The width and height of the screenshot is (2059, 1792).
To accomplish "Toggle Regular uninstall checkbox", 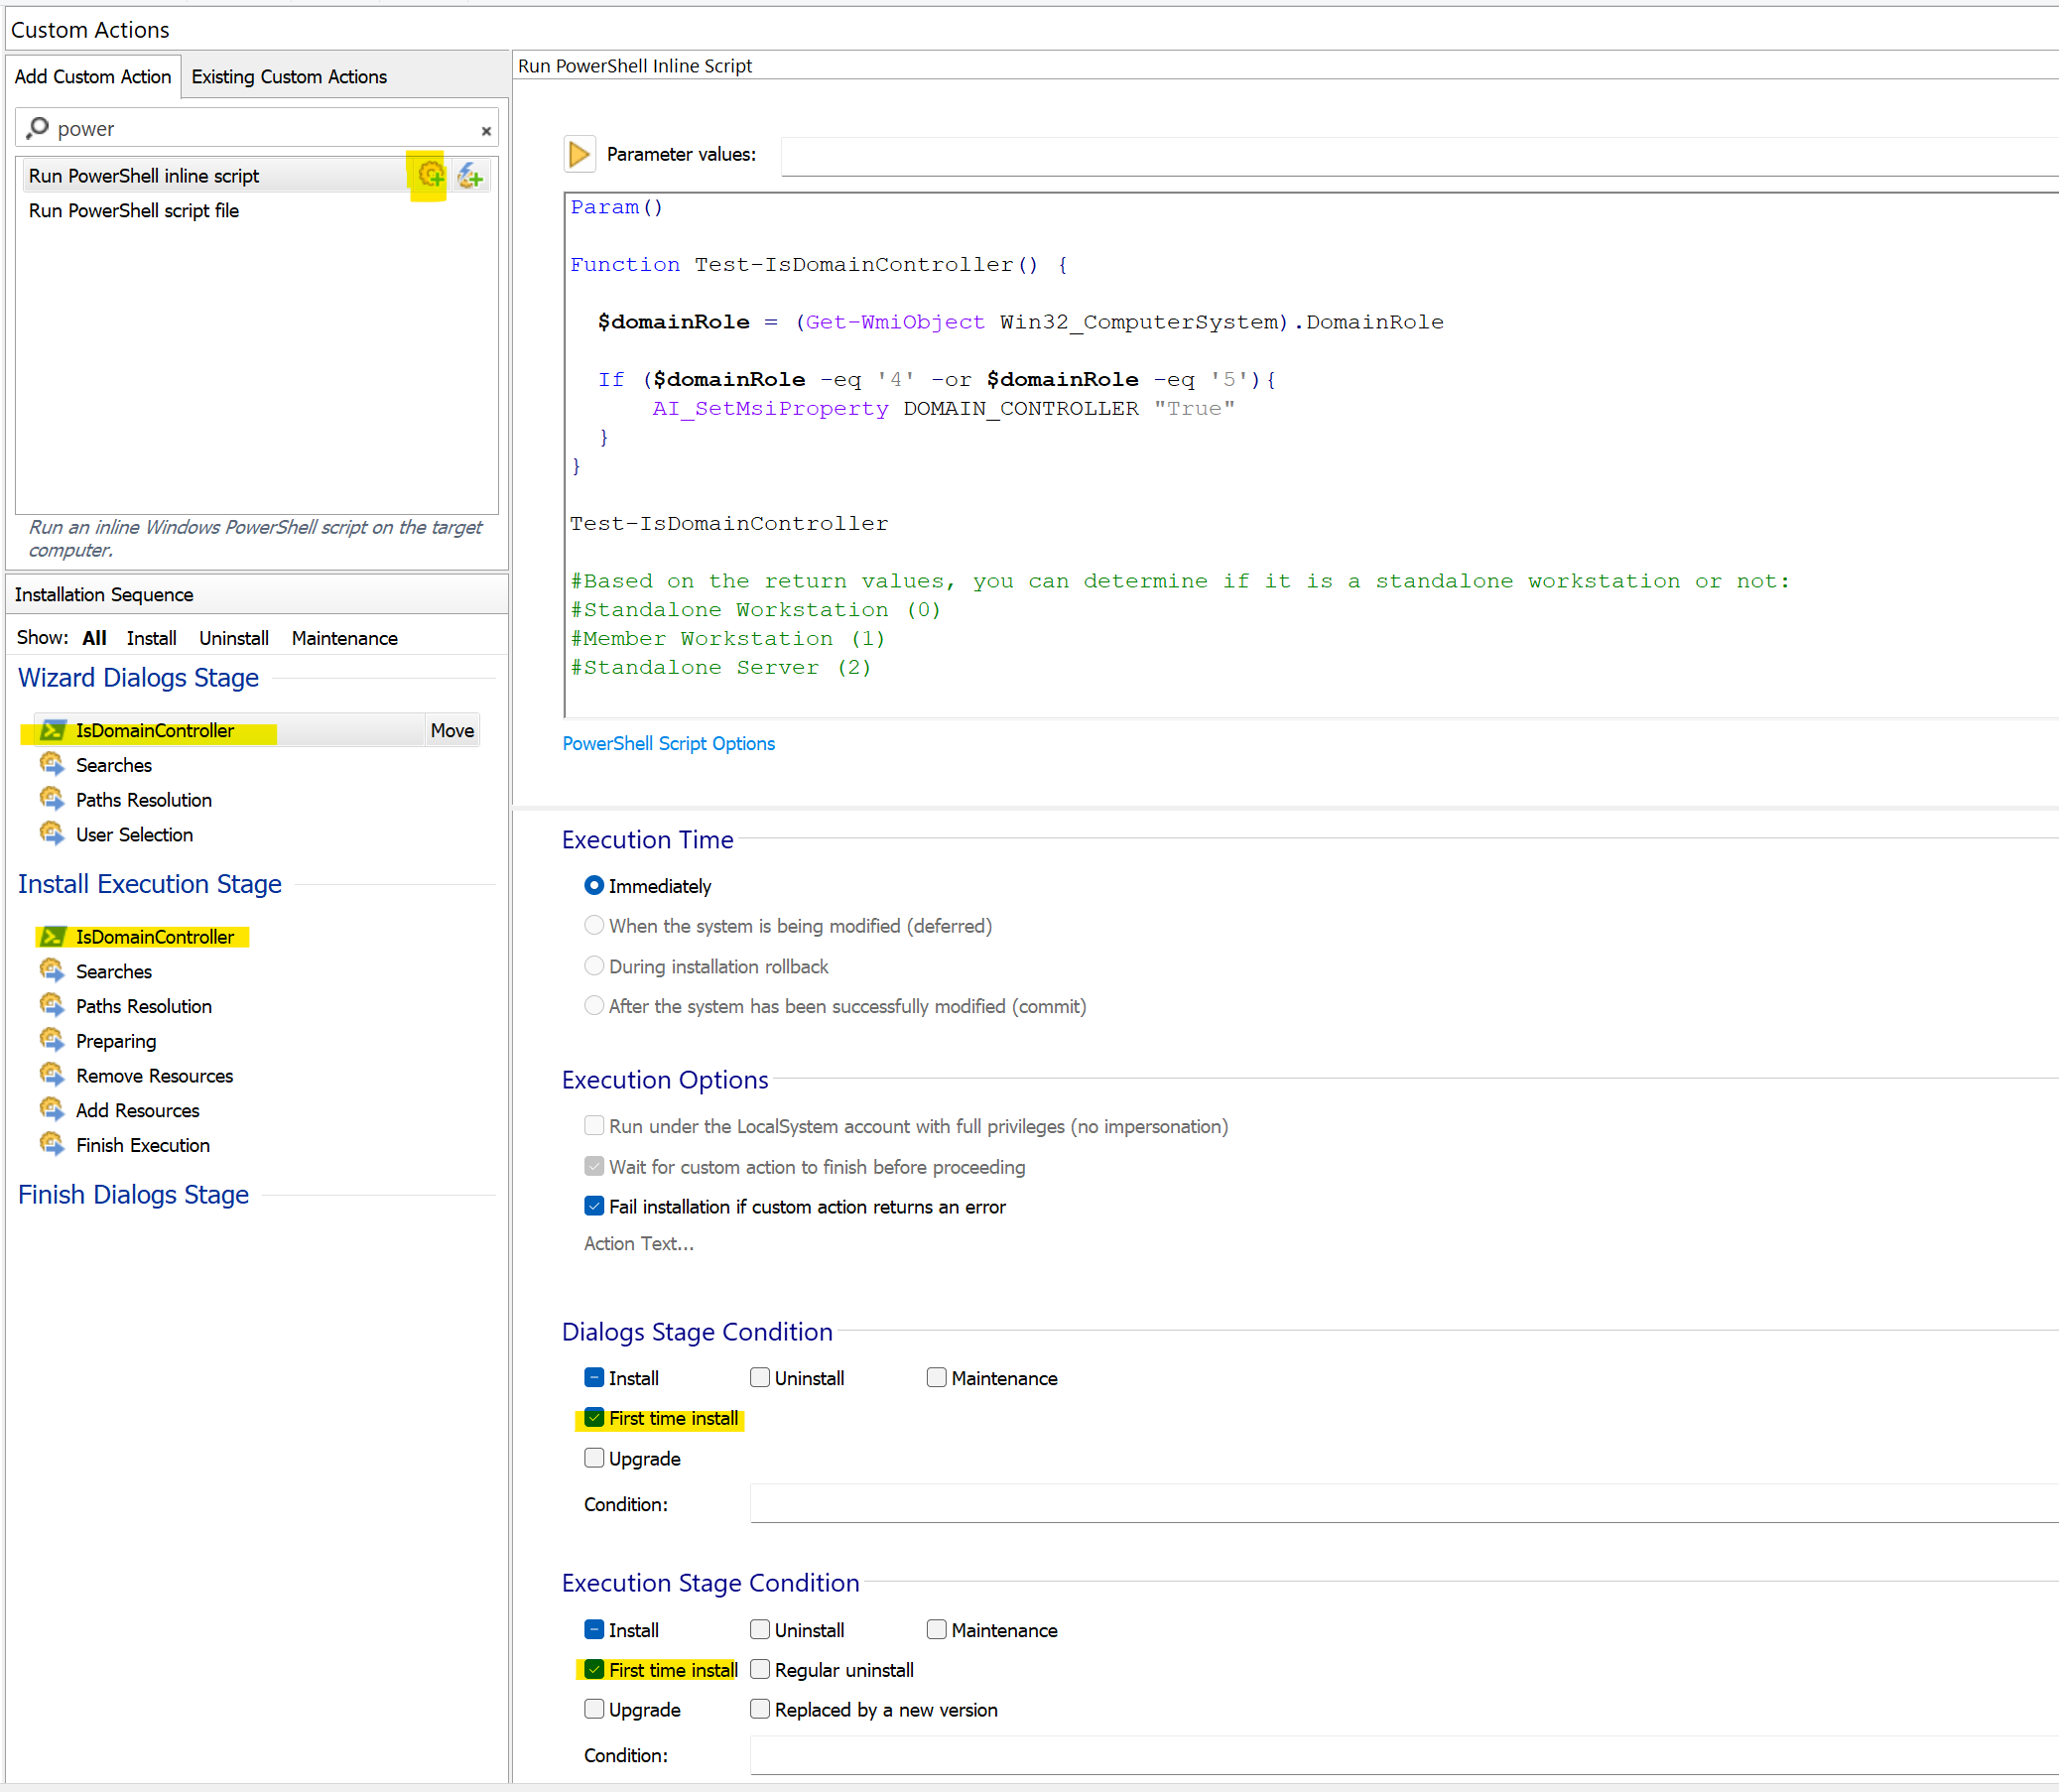I will pos(760,1670).
